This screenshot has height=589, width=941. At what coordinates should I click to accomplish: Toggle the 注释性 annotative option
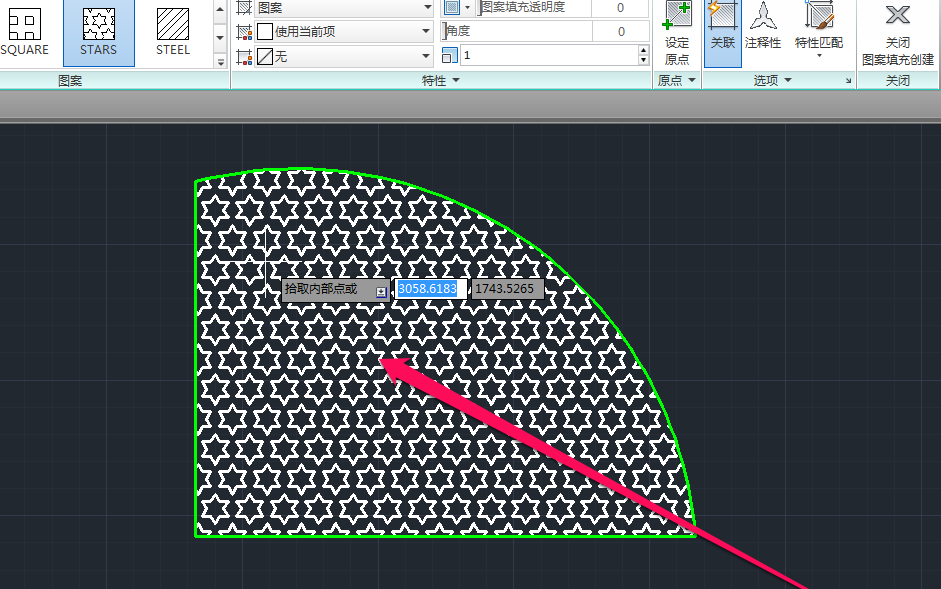coord(763,27)
